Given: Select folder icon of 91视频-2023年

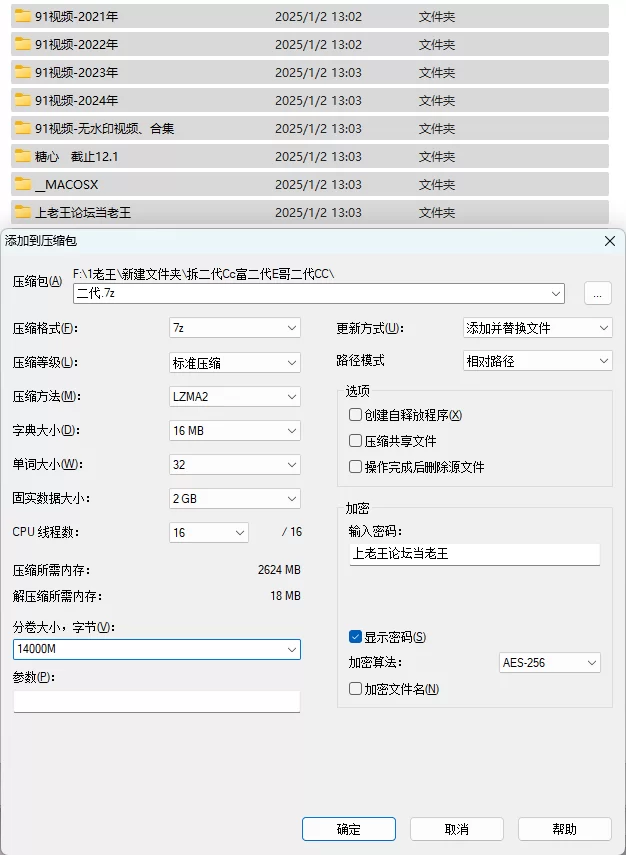Looking at the screenshot, I should (x=22, y=73).
